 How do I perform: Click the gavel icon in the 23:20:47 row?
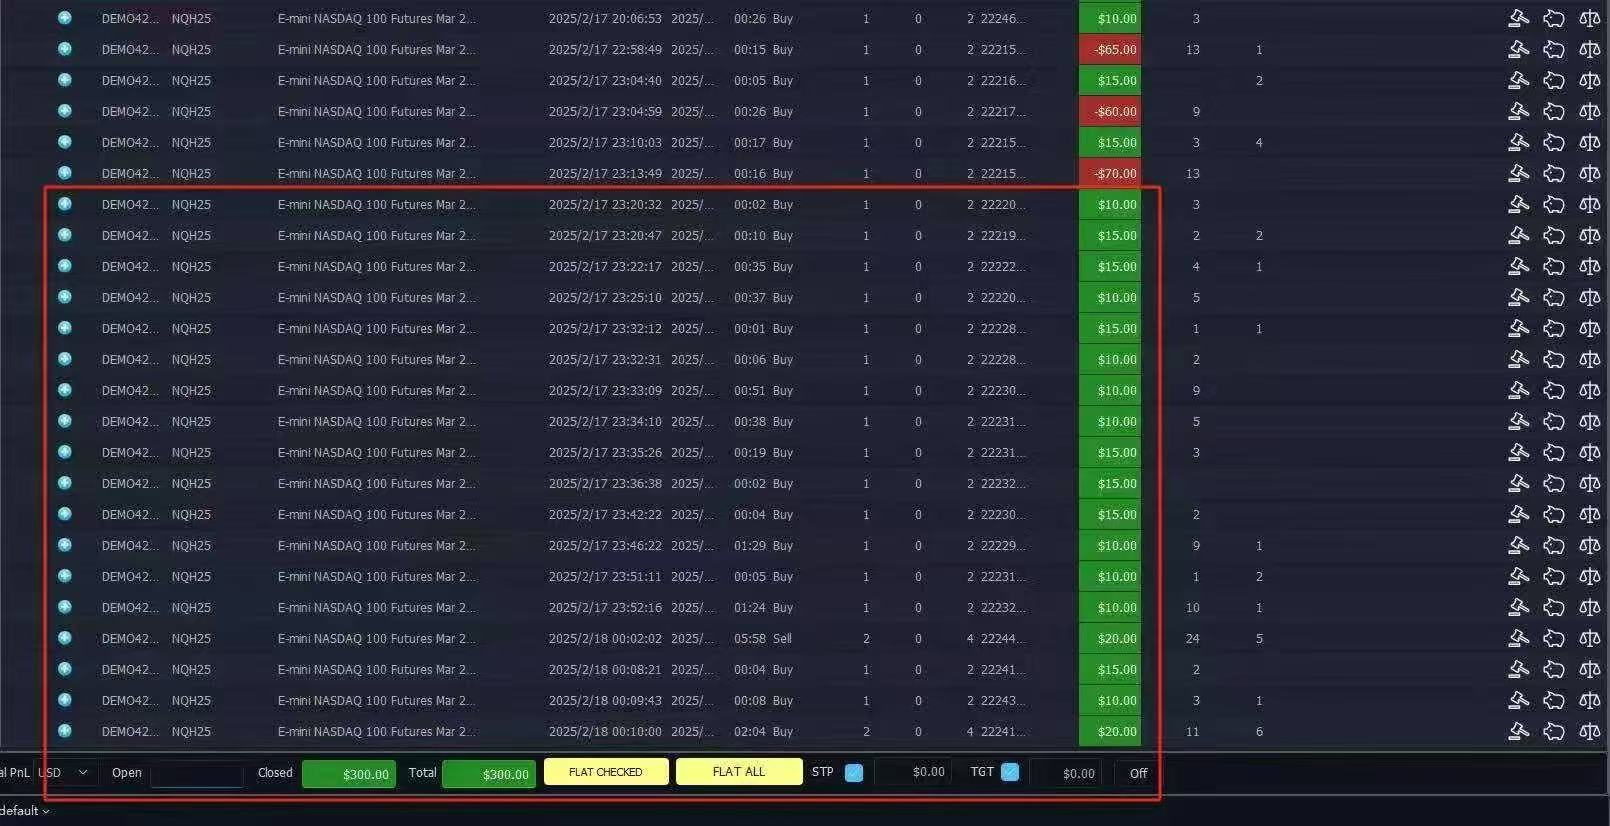1518,235
